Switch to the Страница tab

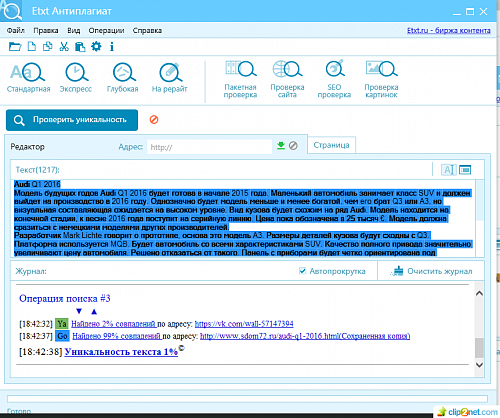331,145
